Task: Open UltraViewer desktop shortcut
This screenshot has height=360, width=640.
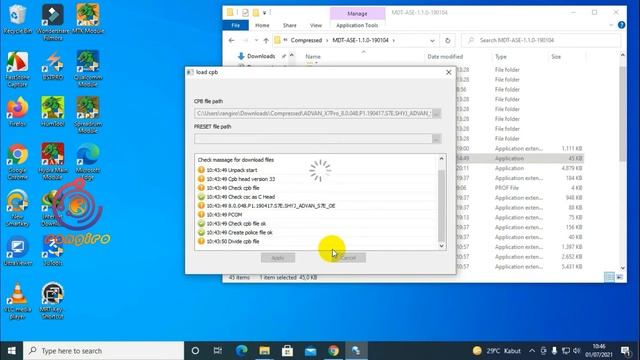Action: pos(18,251)
